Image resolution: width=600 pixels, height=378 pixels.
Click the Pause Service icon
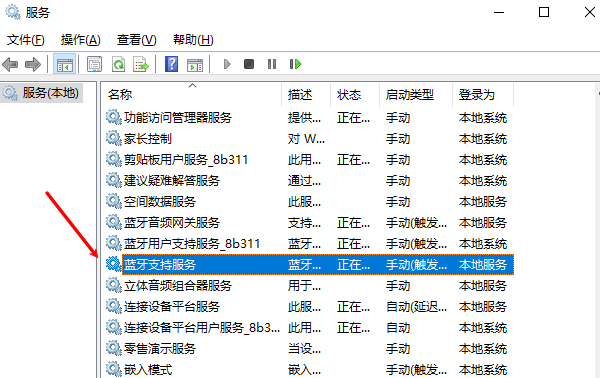point(272,64)
